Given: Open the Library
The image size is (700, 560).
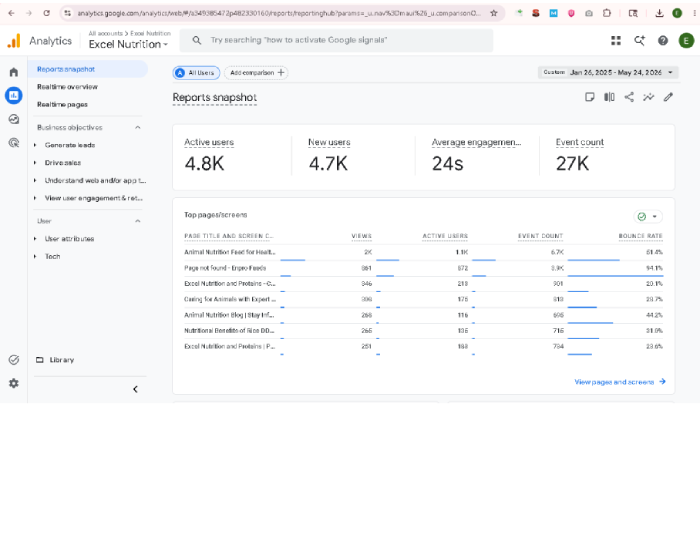Looking at the screenshot, I should (x=55, y=360).
